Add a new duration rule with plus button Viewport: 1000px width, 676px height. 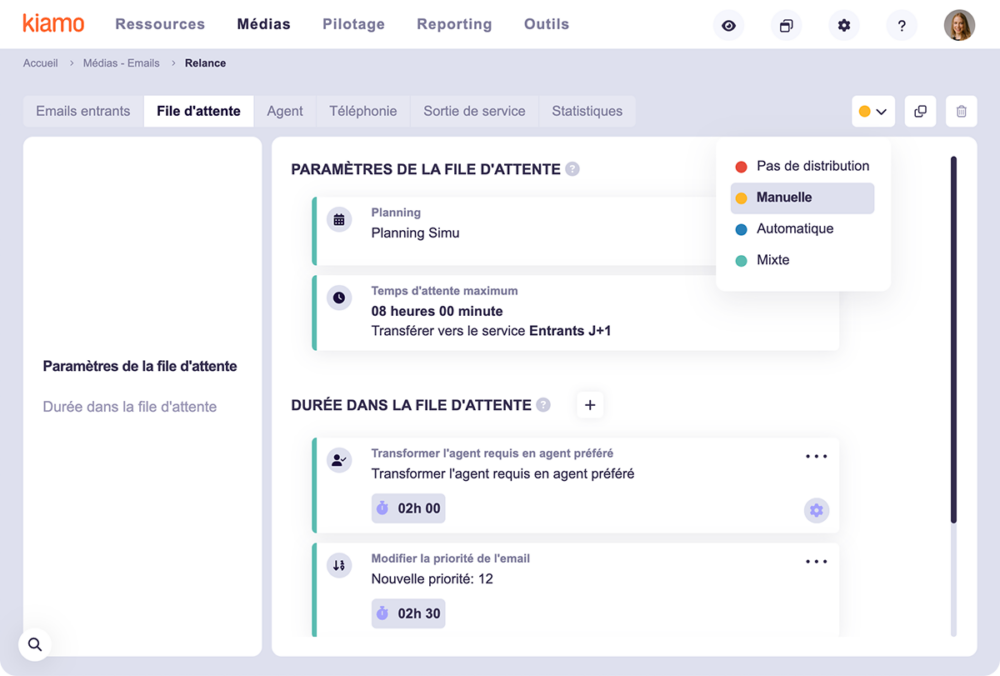tap(590, 405)
